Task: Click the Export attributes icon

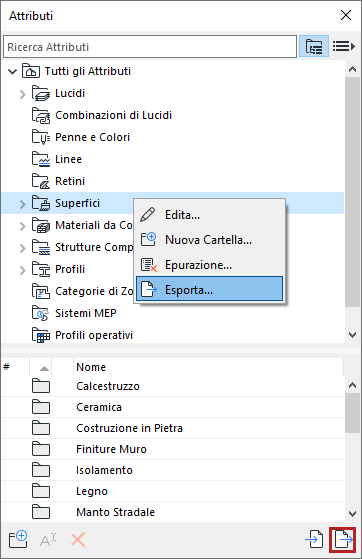Action: (x=343, y=539)
